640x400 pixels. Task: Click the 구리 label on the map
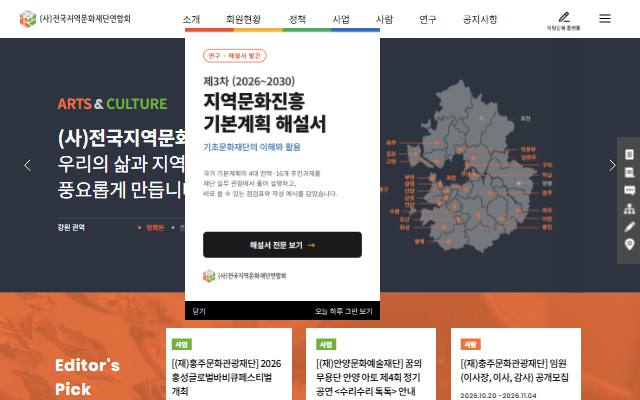(547, 165)
